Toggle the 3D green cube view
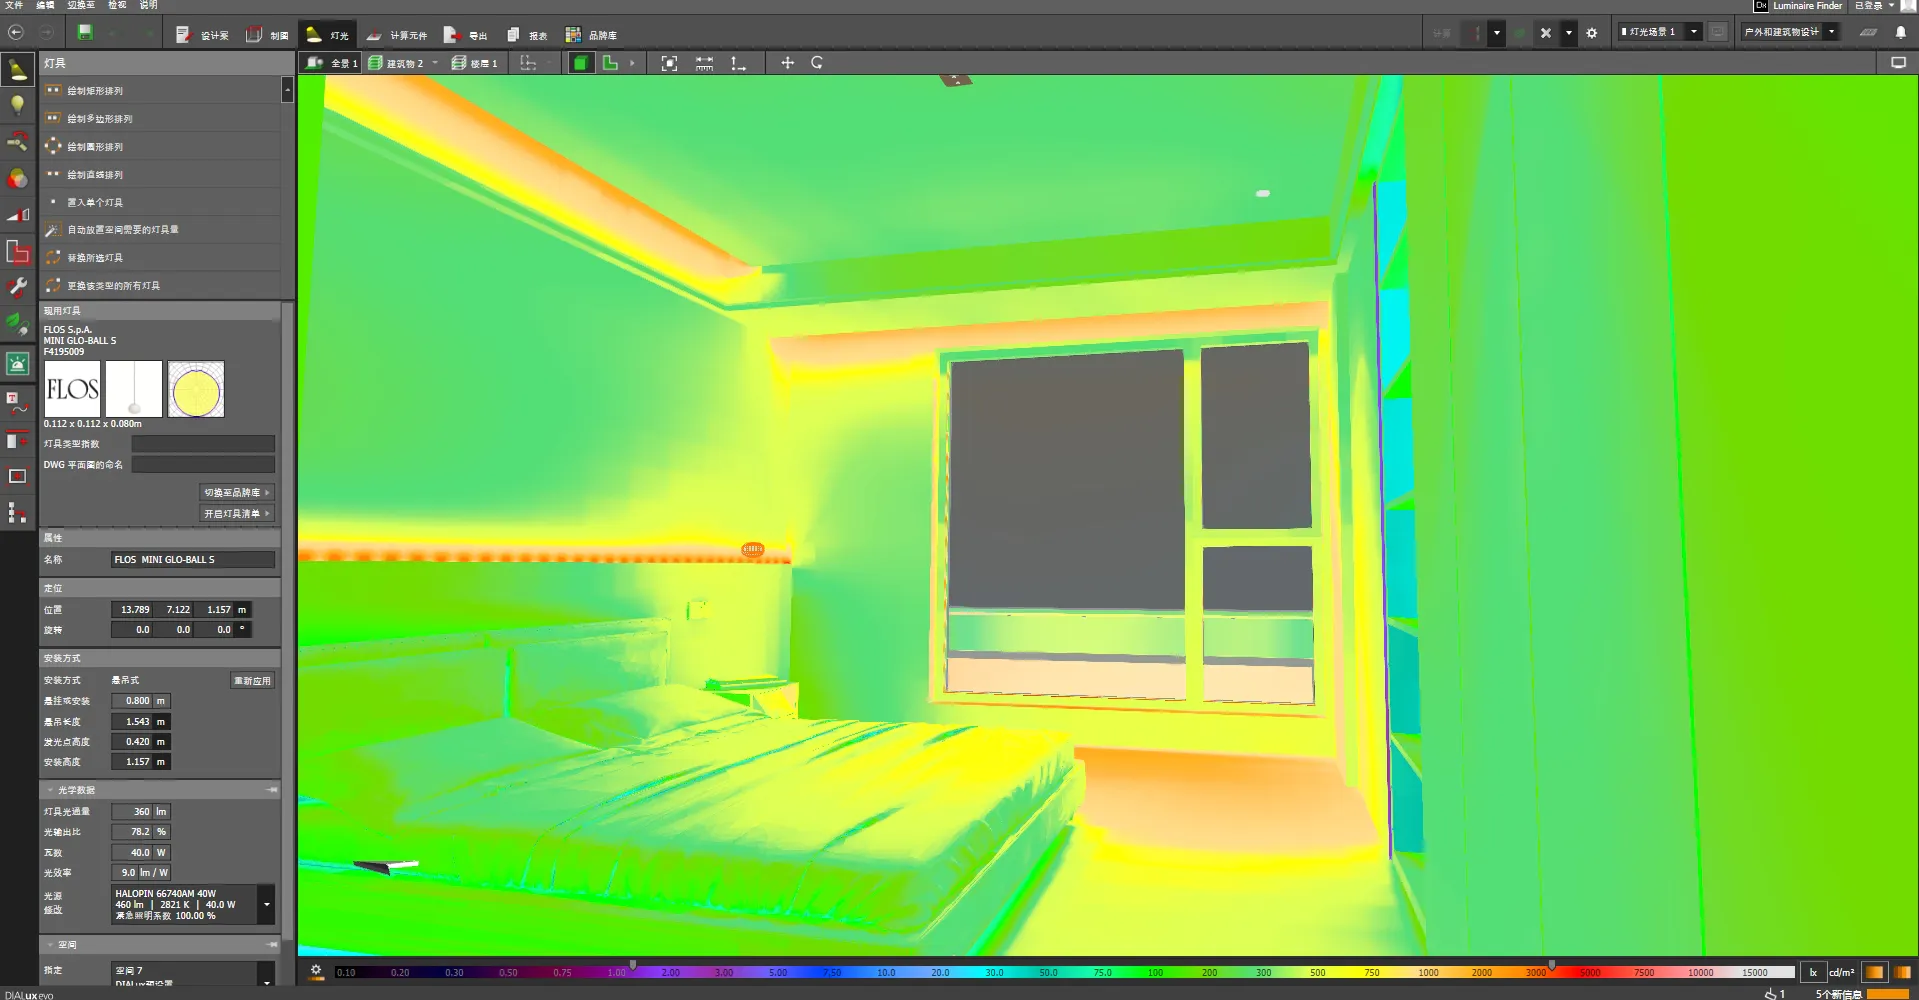This screenshot has height=1000, width=1919. tap(580, 63)
